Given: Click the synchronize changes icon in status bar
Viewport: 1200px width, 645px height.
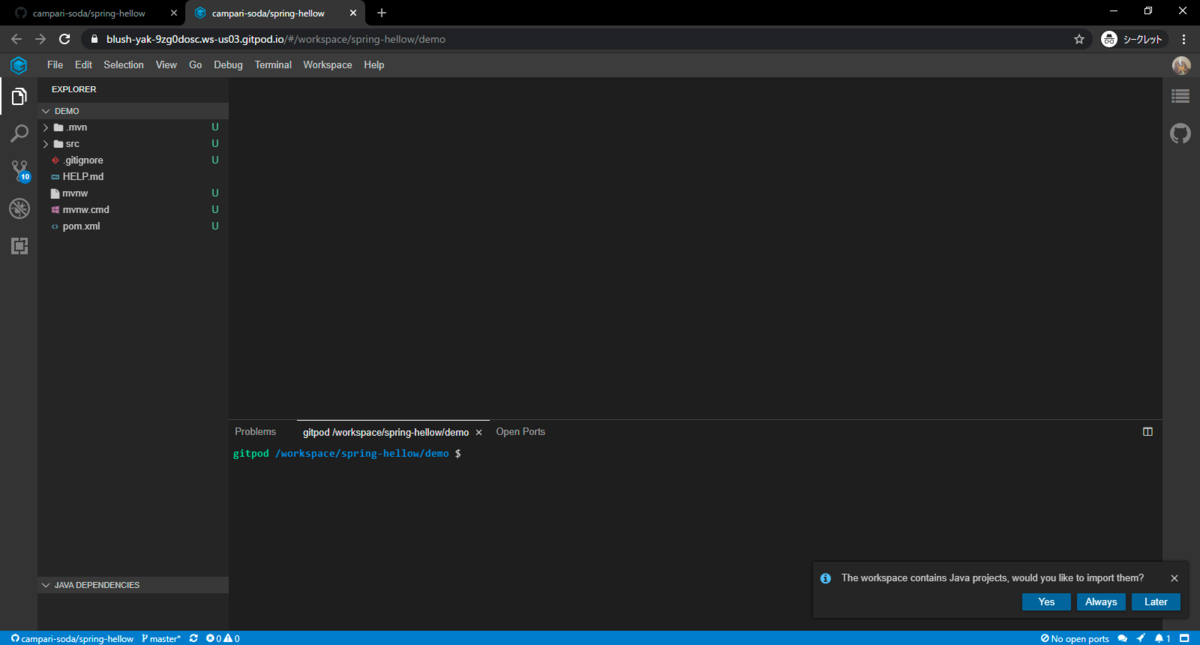Looking at the screenshot, I should click(x=193, y=638).
